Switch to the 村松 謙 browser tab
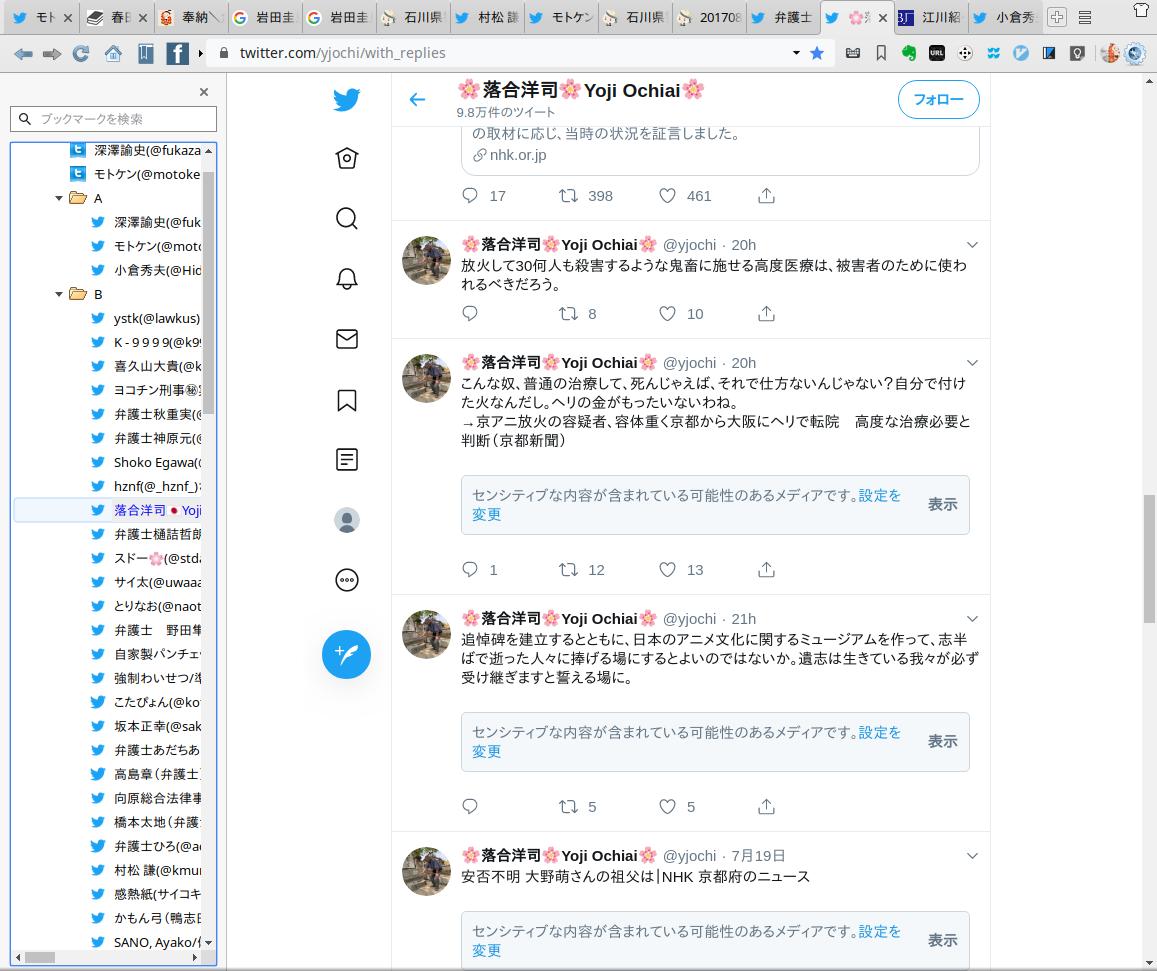This screenshot has width=1157, height=971. point(487,17)
